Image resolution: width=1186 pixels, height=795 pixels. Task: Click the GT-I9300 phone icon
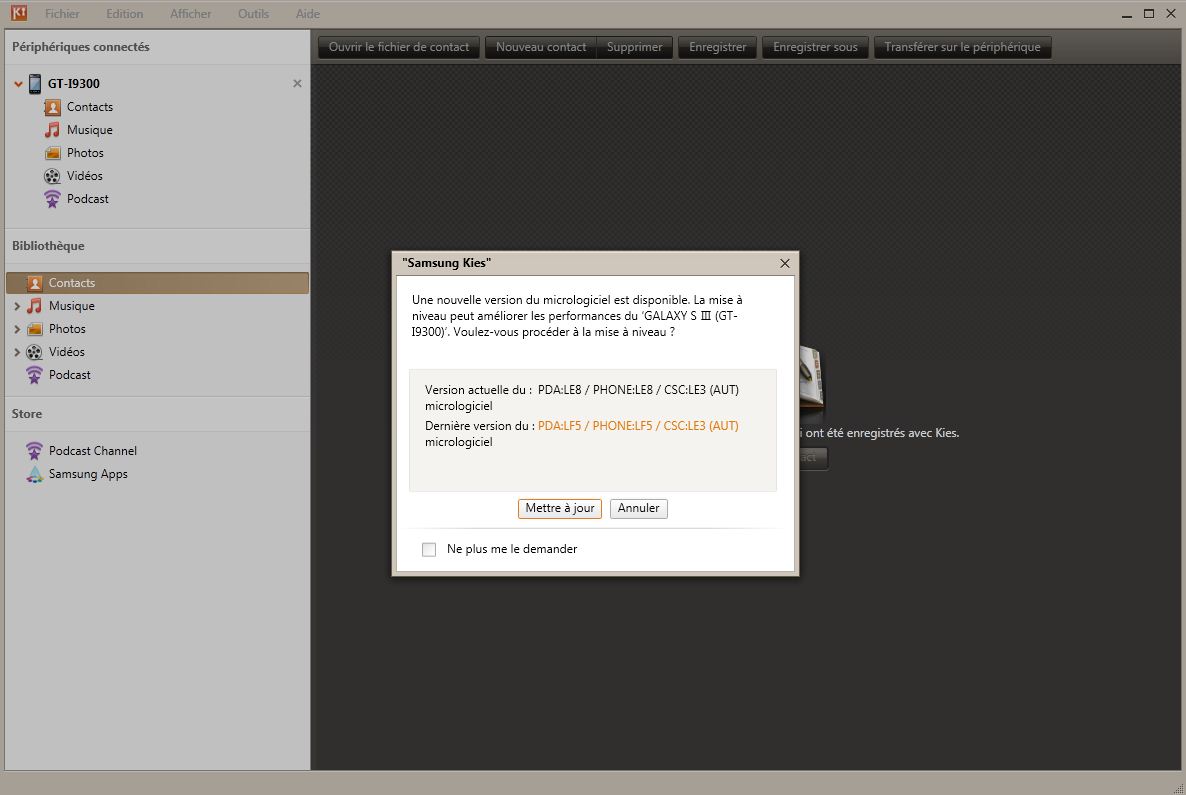coord(35,83)
